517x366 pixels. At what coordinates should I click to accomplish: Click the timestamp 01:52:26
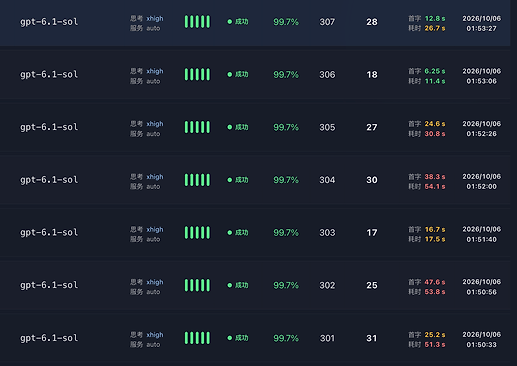click(481, 134)
